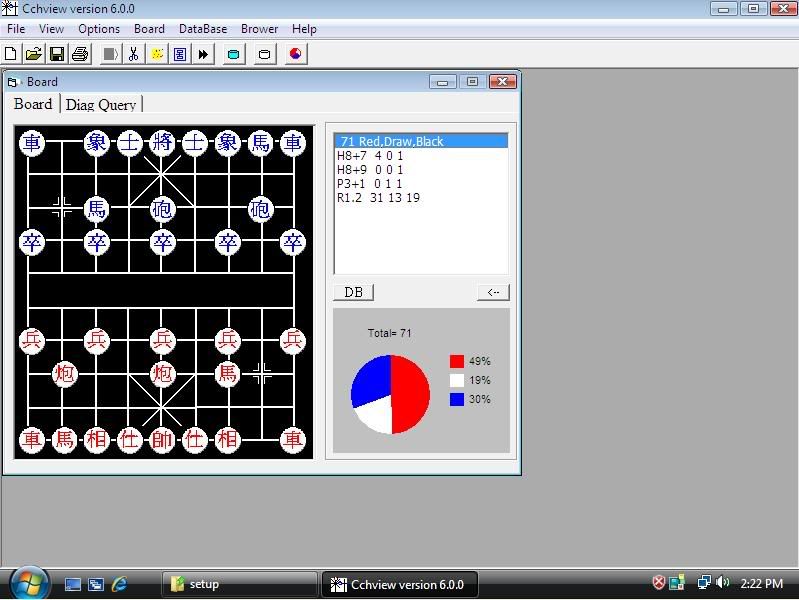Screen dimensions: 799x600
Task: Click the red security shield tray icon
Action: [x=658, y=582]
